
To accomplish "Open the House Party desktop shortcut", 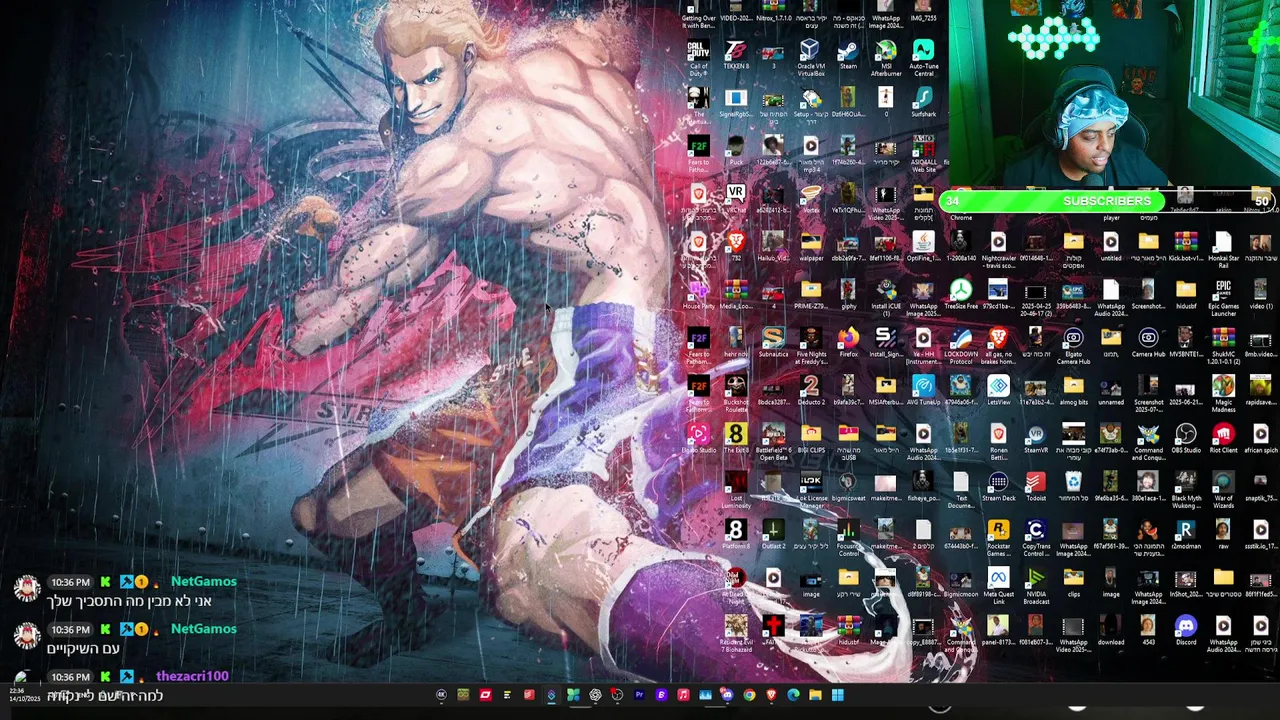I will [698, 294].
